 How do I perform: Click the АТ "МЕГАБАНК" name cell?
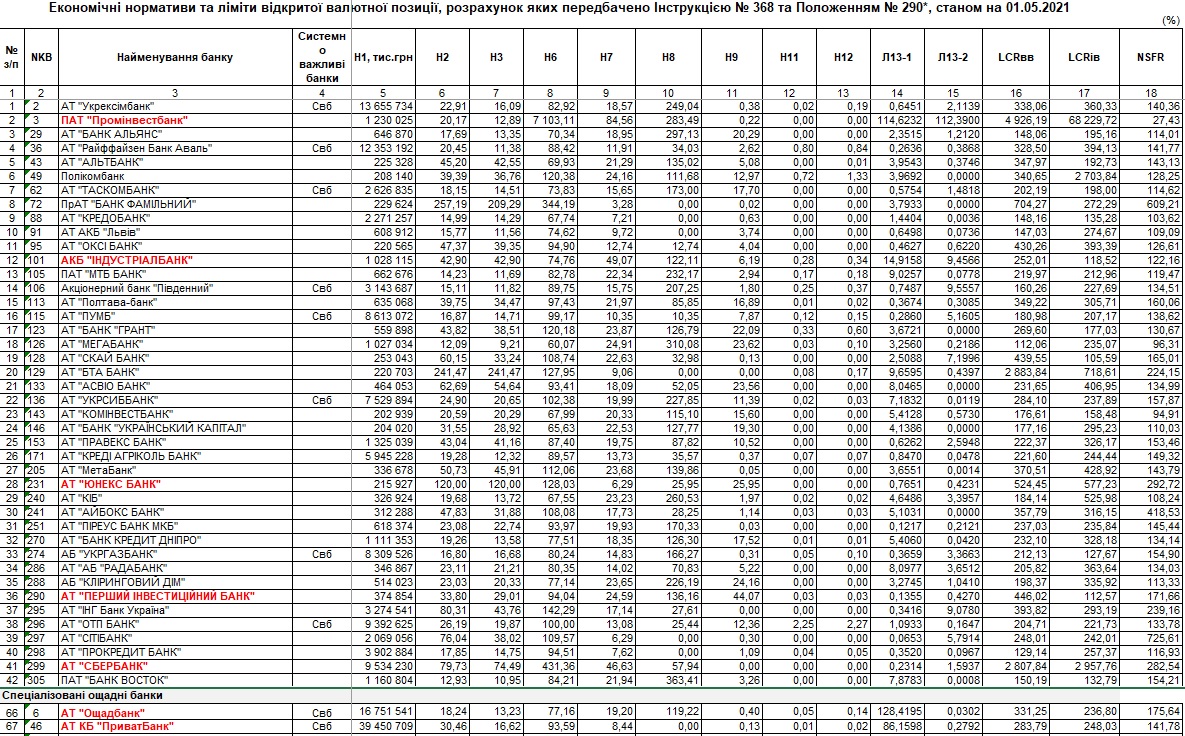(x=175, y=344)
